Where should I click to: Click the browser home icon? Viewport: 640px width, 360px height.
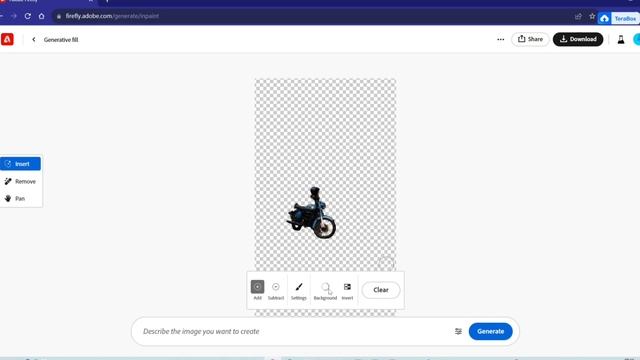tap(41, 16)
